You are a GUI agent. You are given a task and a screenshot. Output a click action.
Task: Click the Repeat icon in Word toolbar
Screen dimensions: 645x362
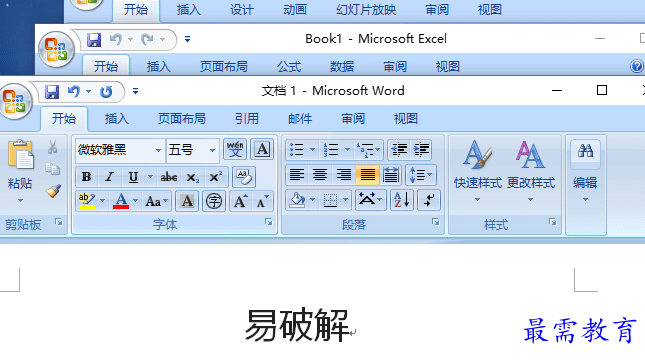[x=106, y=91]
